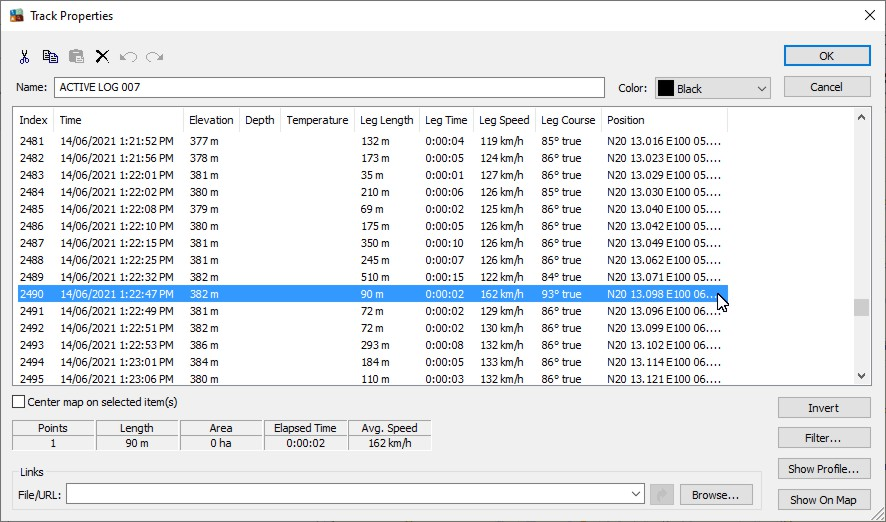Sort by the Elevation column header
The width and height of the screenshot is (886, 522).
[x=210, y=120]
